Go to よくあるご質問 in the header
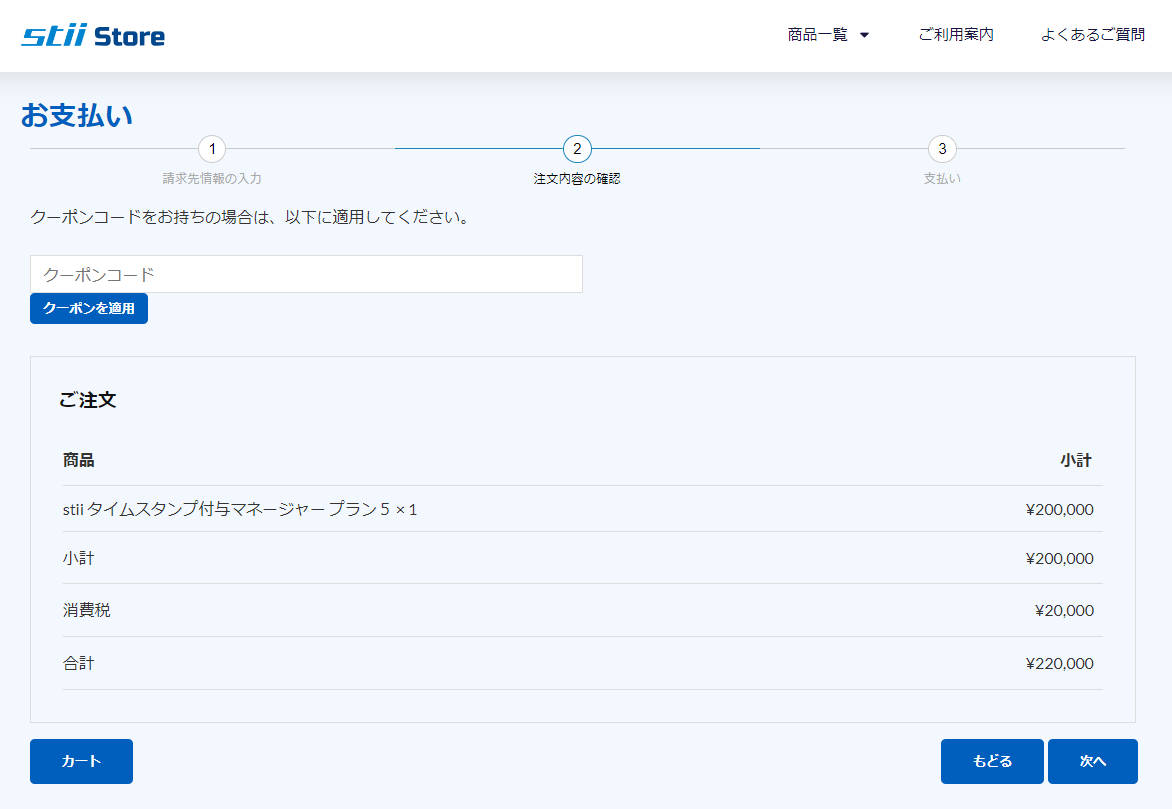The height and width of the screenshot is (809, 1172). 1092,35
